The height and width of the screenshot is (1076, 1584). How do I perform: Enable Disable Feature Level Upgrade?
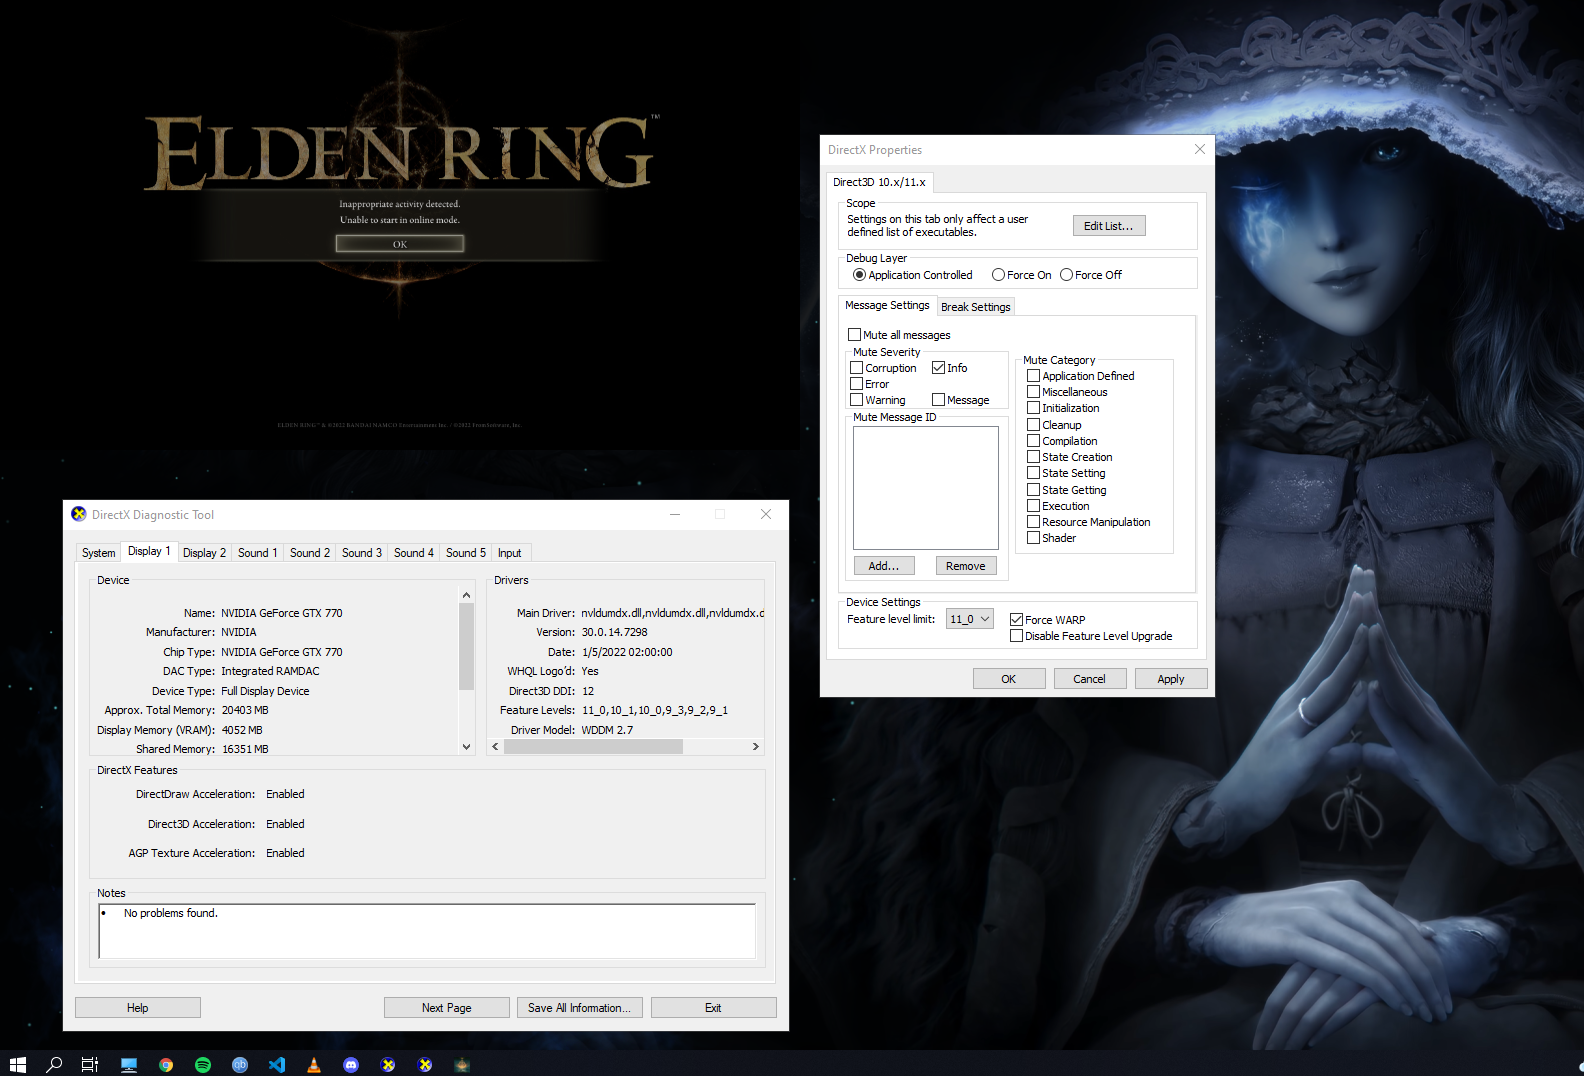point(1017,636)
